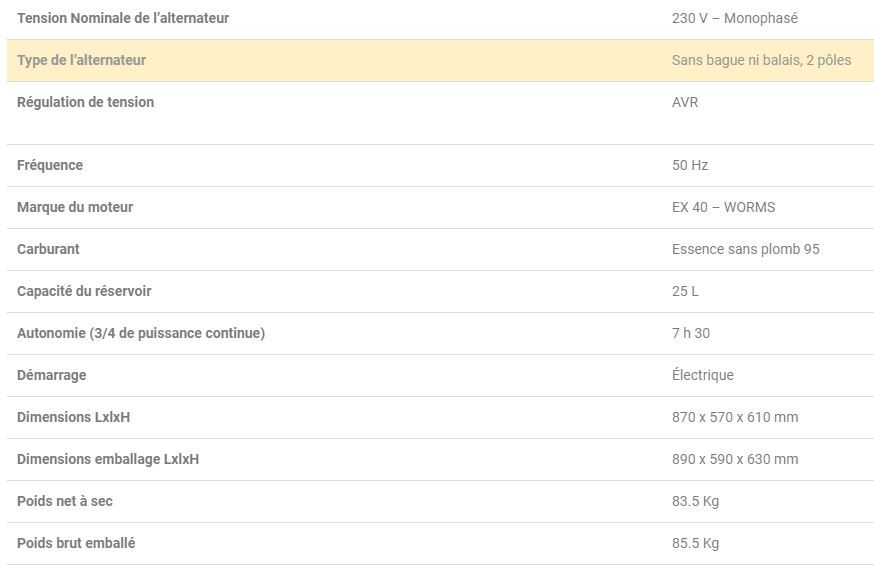Click the "50 Hz" value
874x567 pixels.
point(690,165)
